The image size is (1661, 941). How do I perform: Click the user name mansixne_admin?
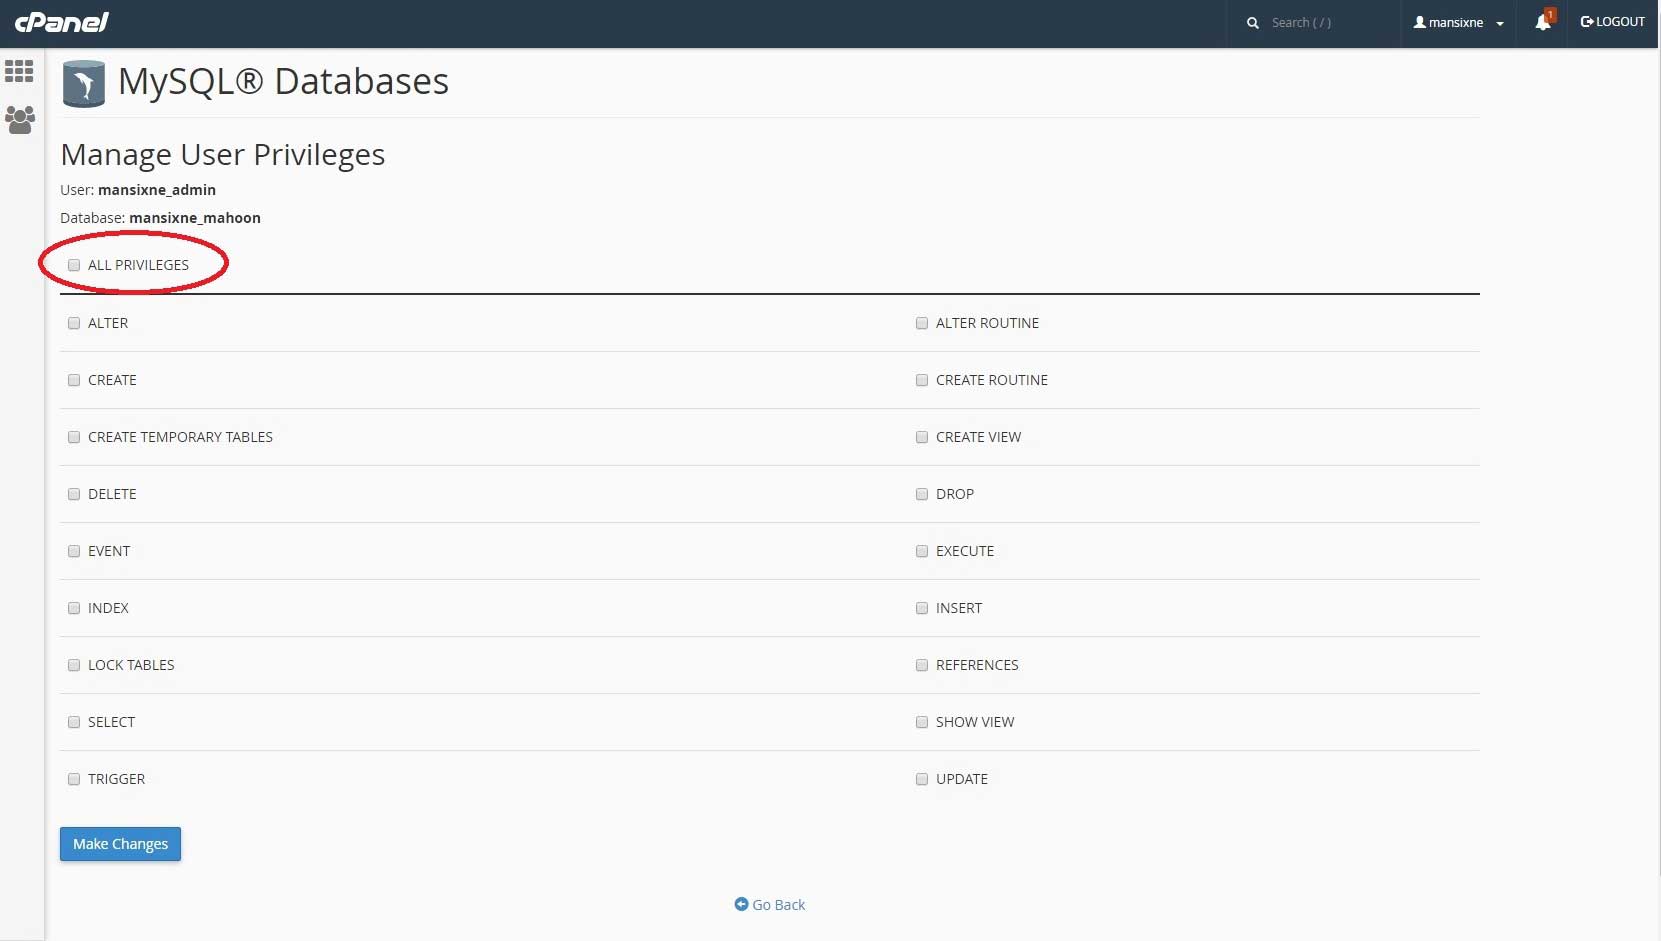(157, 190)
